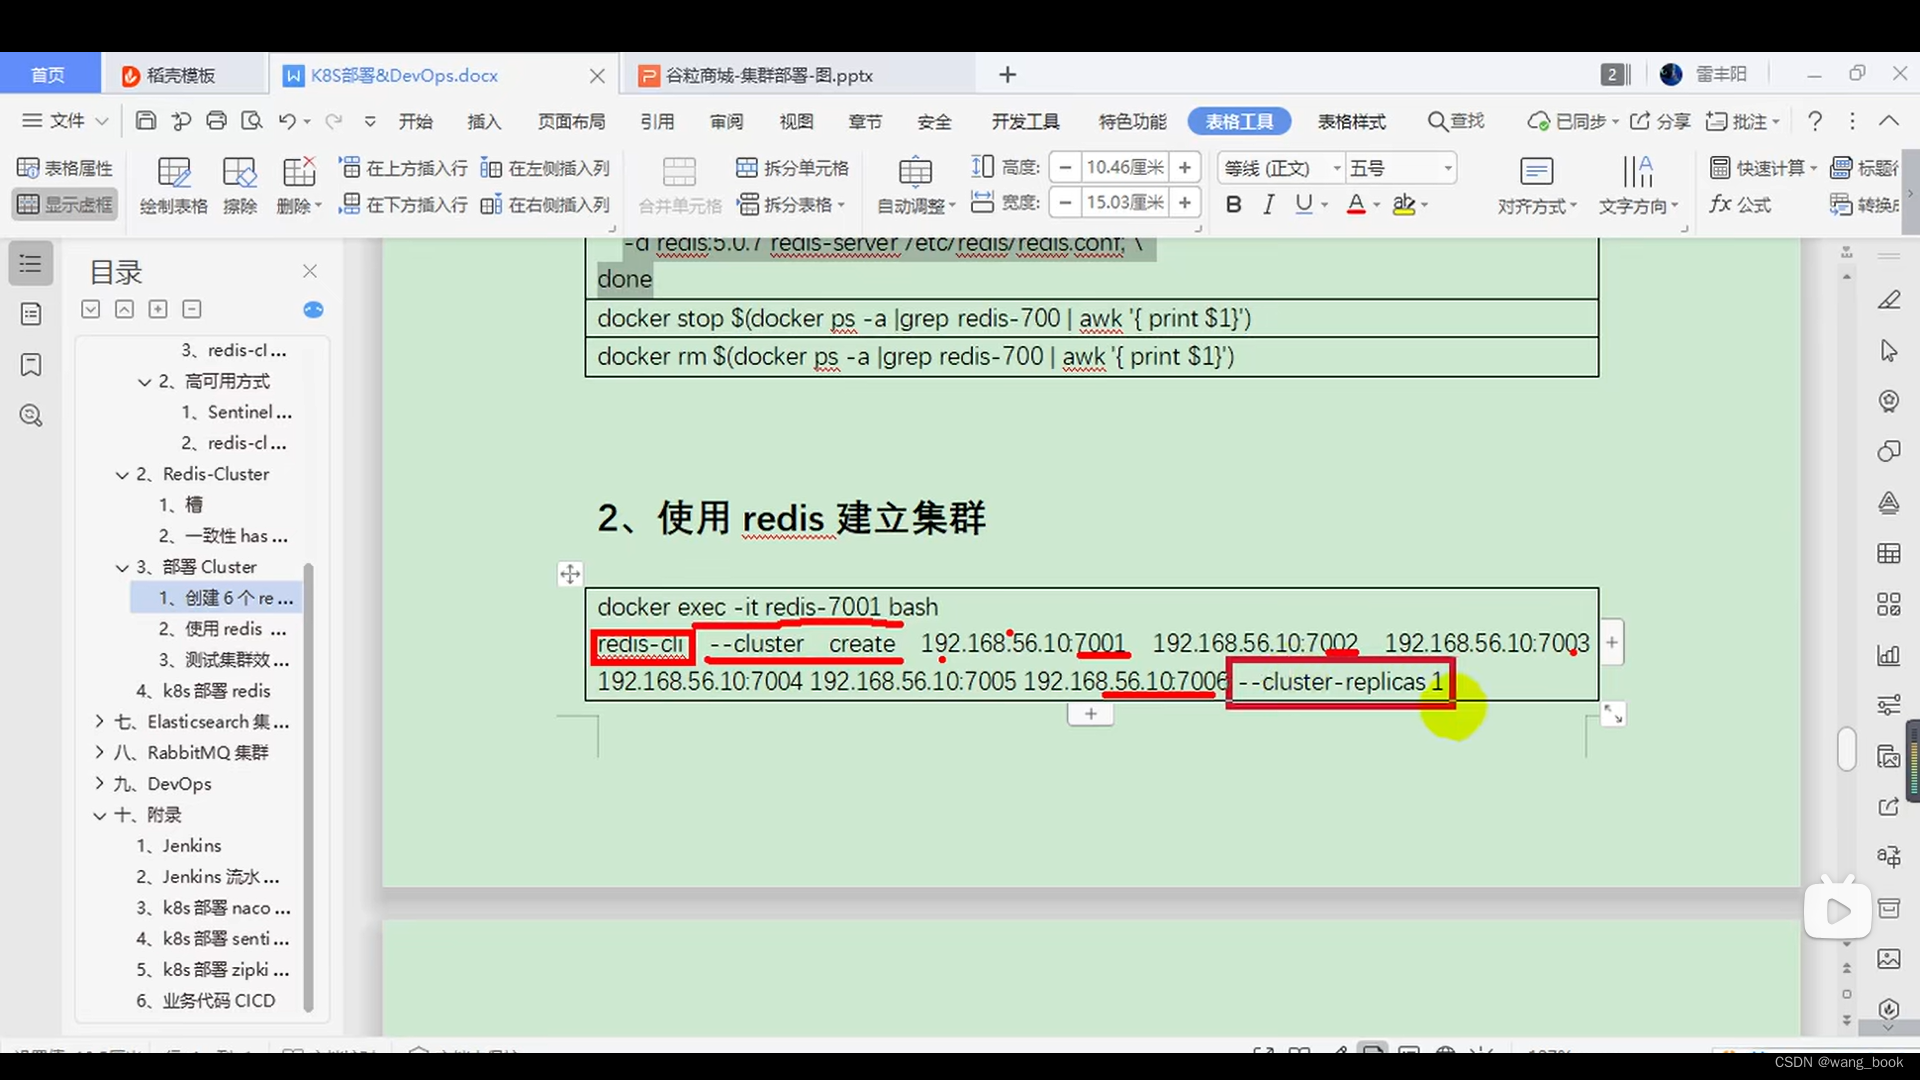
Task: Open the 插入 ribbon tab
Action: point(484,121)
